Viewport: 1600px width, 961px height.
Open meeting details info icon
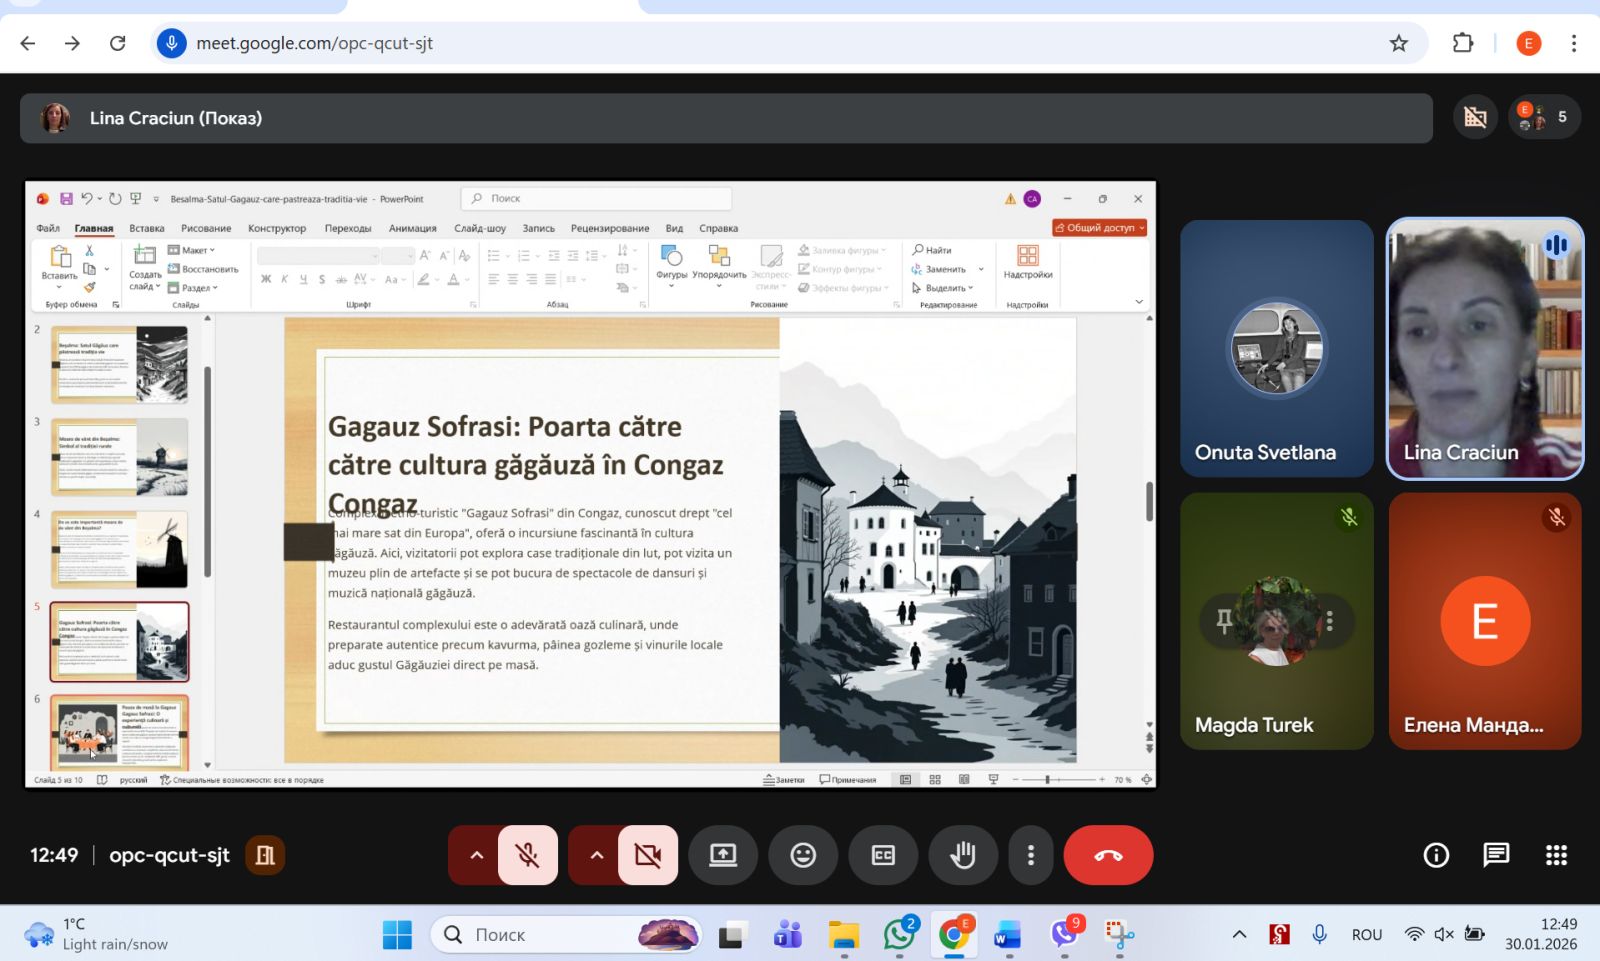coord(1436,855)
